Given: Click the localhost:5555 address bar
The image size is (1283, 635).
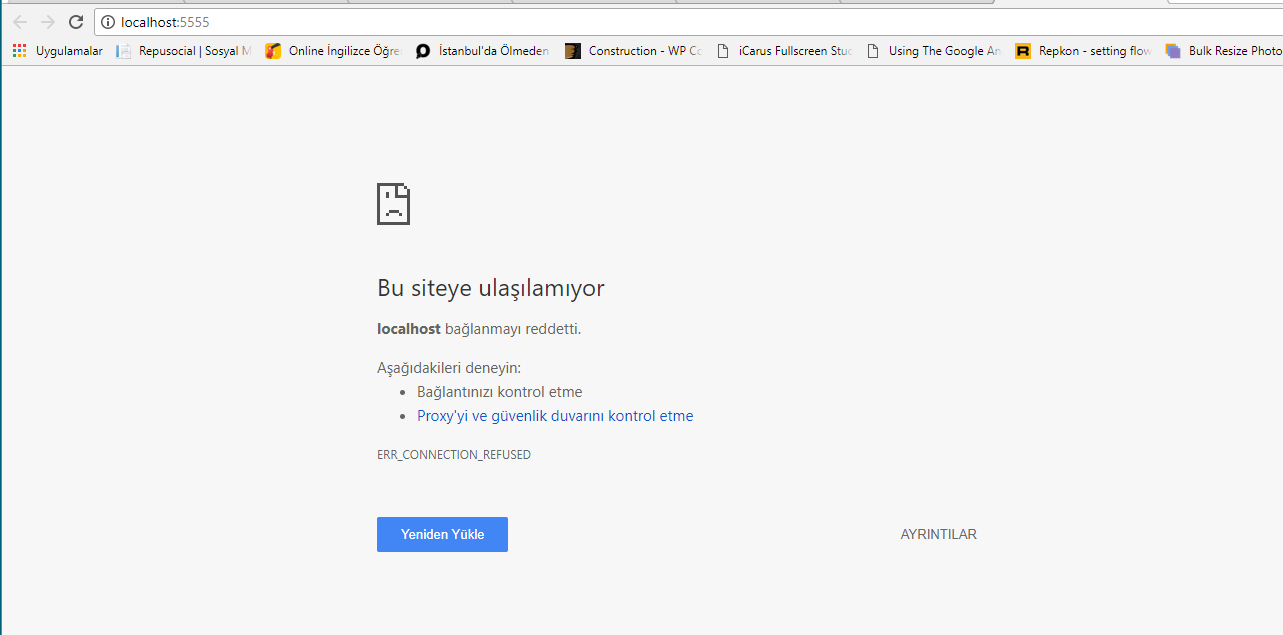Looking at the screenshot, I should 690,22.
